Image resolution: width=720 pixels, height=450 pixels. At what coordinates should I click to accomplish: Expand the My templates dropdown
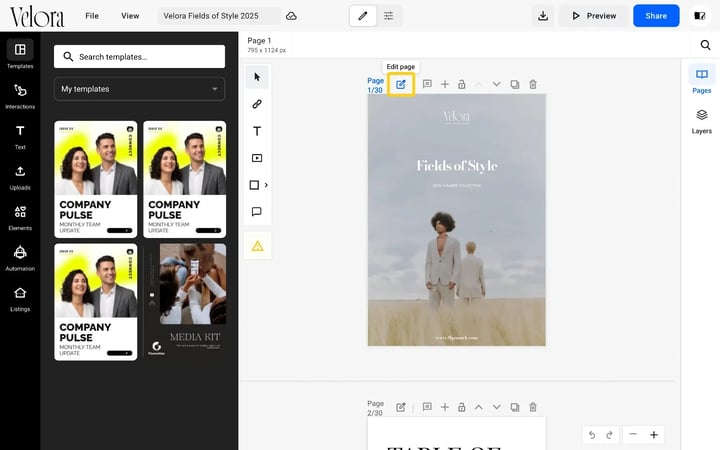139,89
